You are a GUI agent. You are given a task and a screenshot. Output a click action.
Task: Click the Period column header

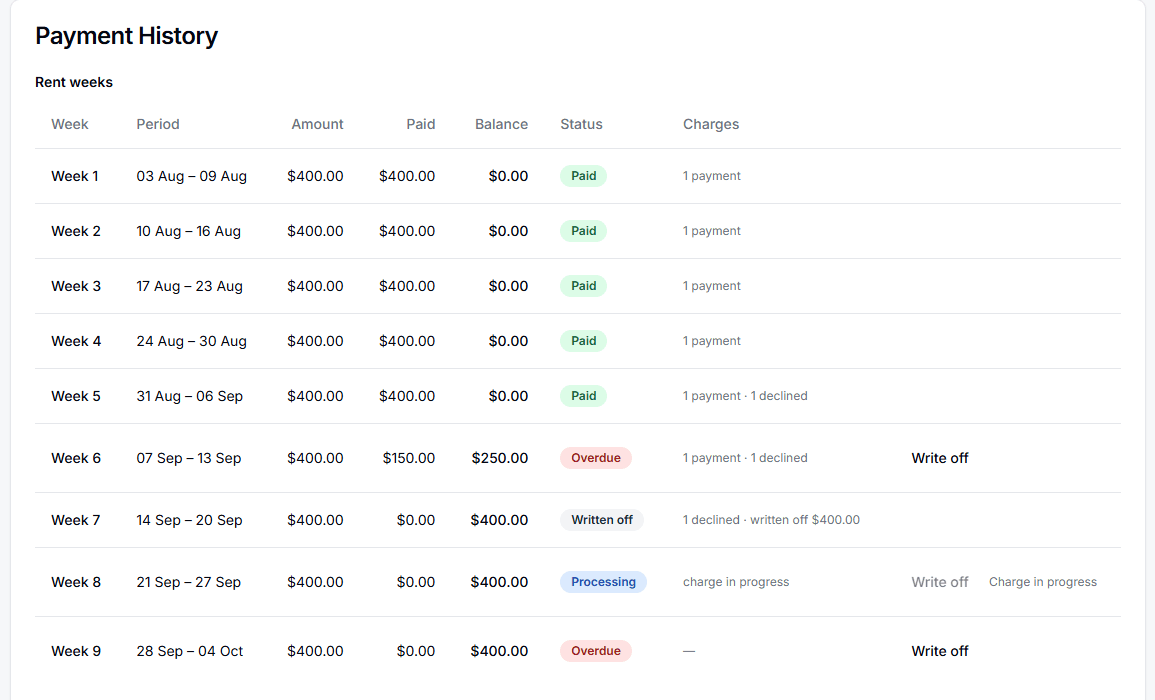tap(158, 124)
